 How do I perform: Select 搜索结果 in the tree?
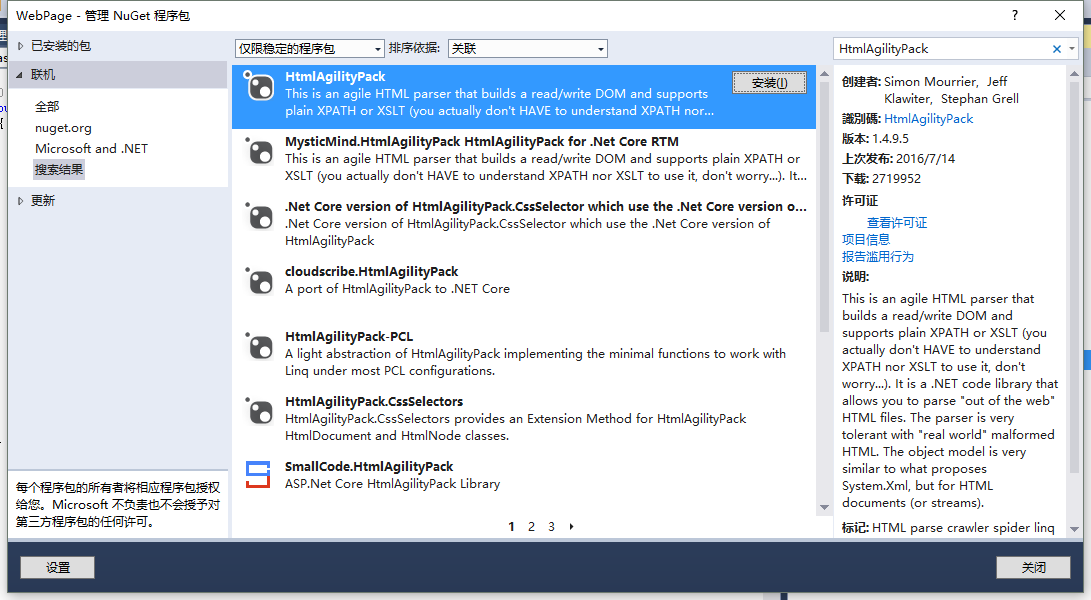59,169
